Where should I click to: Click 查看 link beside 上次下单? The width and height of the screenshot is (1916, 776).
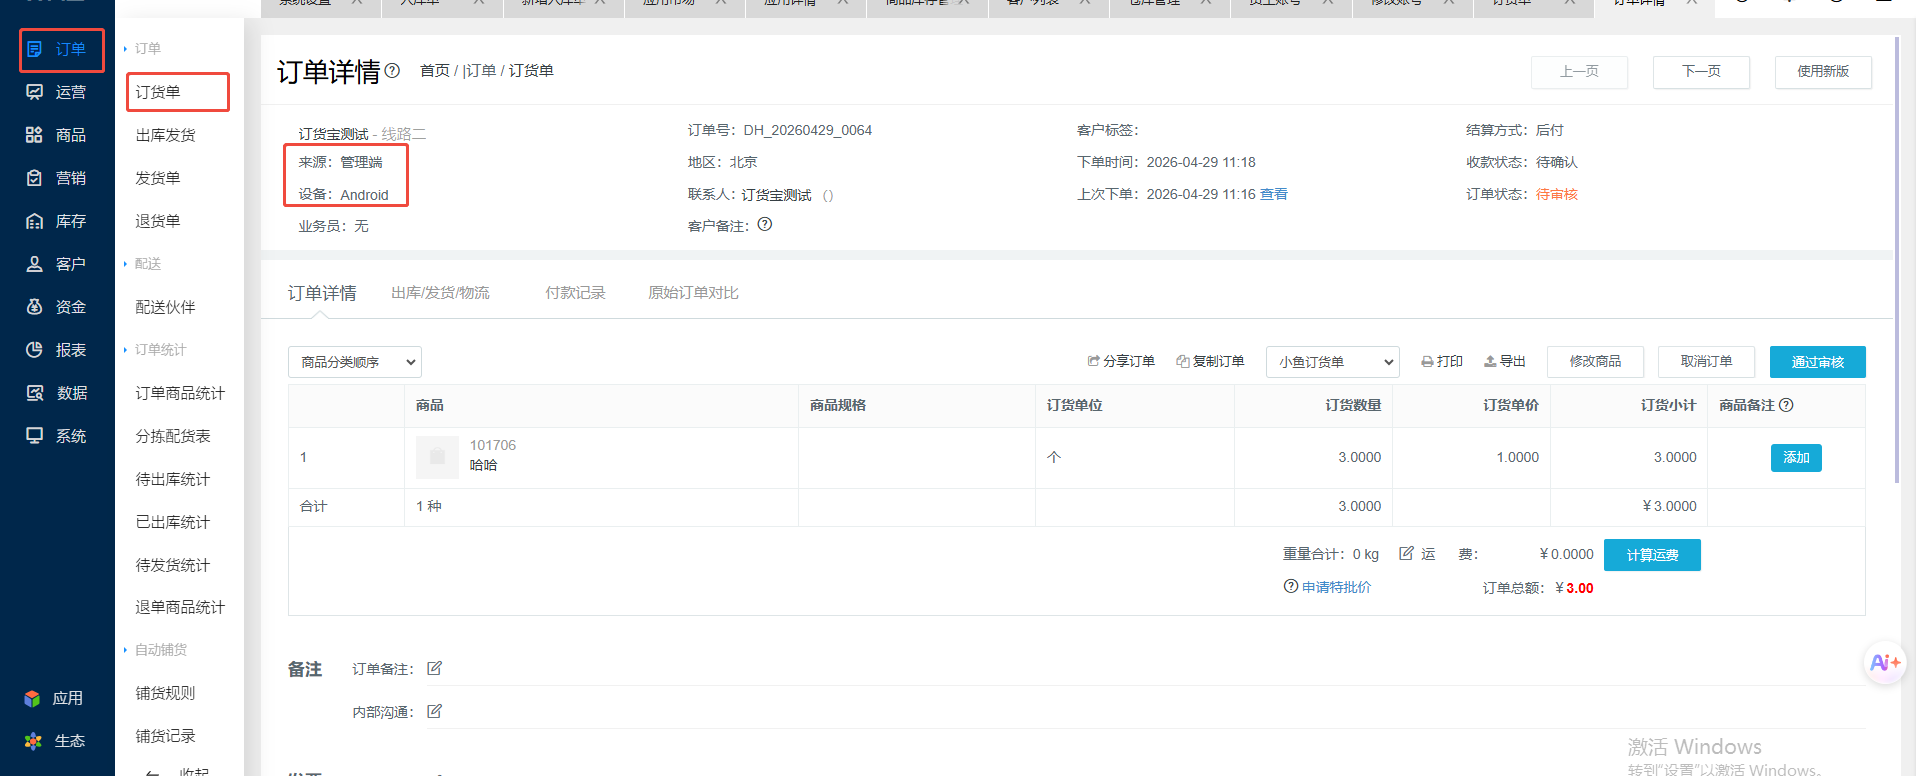[x=1274, y=194]
